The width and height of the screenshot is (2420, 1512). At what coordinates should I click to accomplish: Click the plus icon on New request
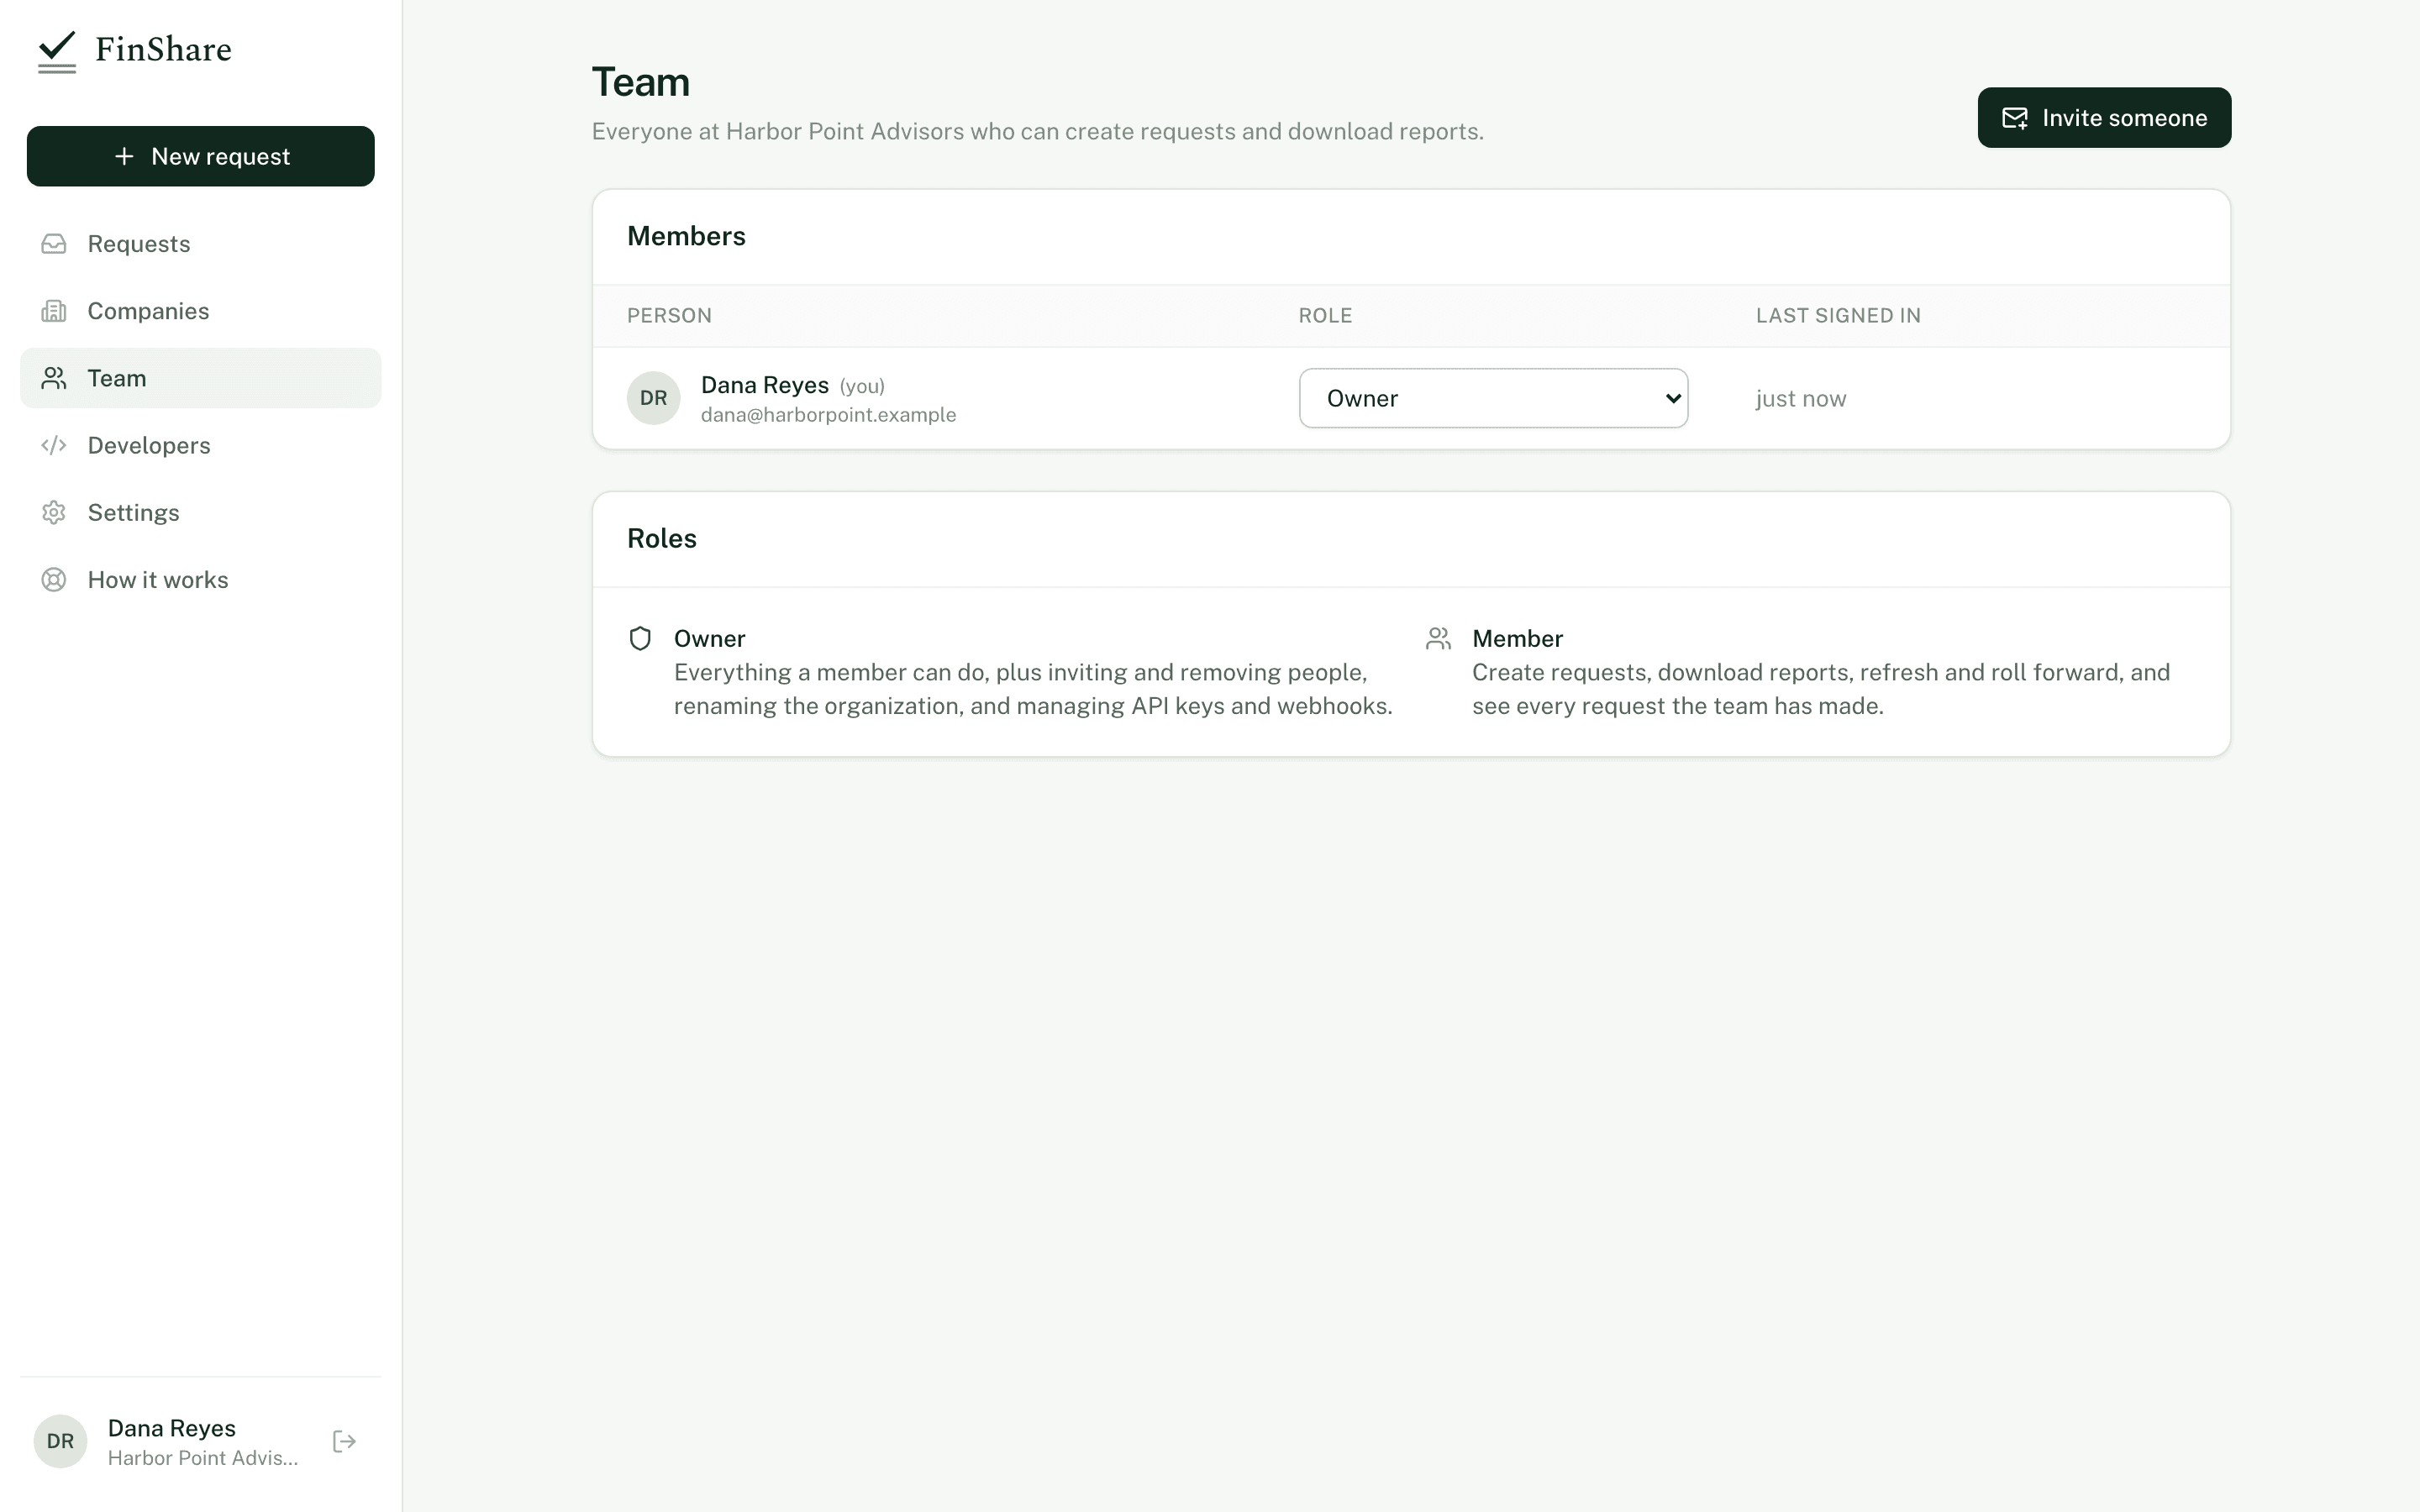124,156
